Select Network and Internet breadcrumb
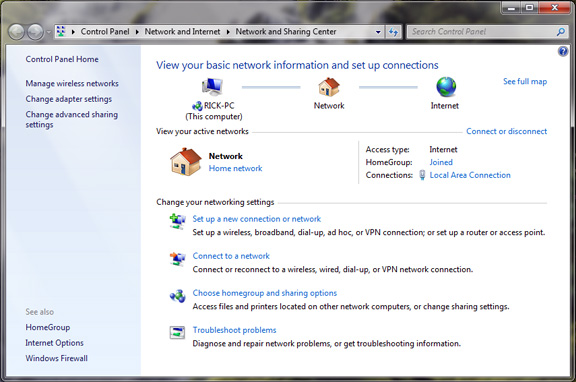The width and height of the screenshot is (576, 382). click(182, 32)
